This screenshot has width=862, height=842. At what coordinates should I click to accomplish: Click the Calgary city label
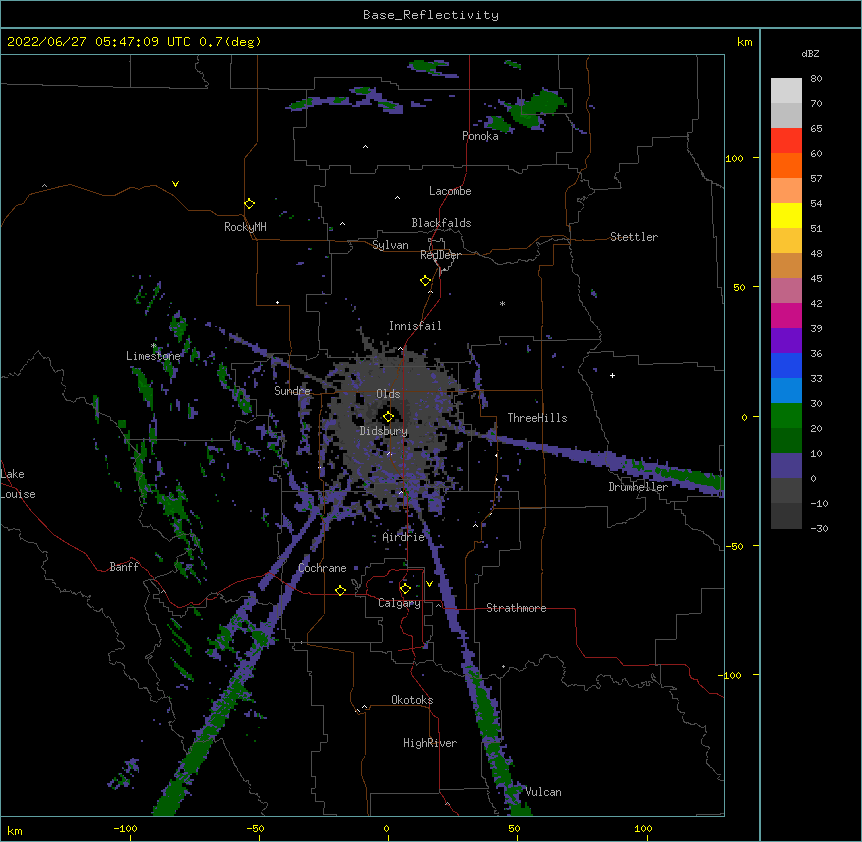(x=399, y=603)
